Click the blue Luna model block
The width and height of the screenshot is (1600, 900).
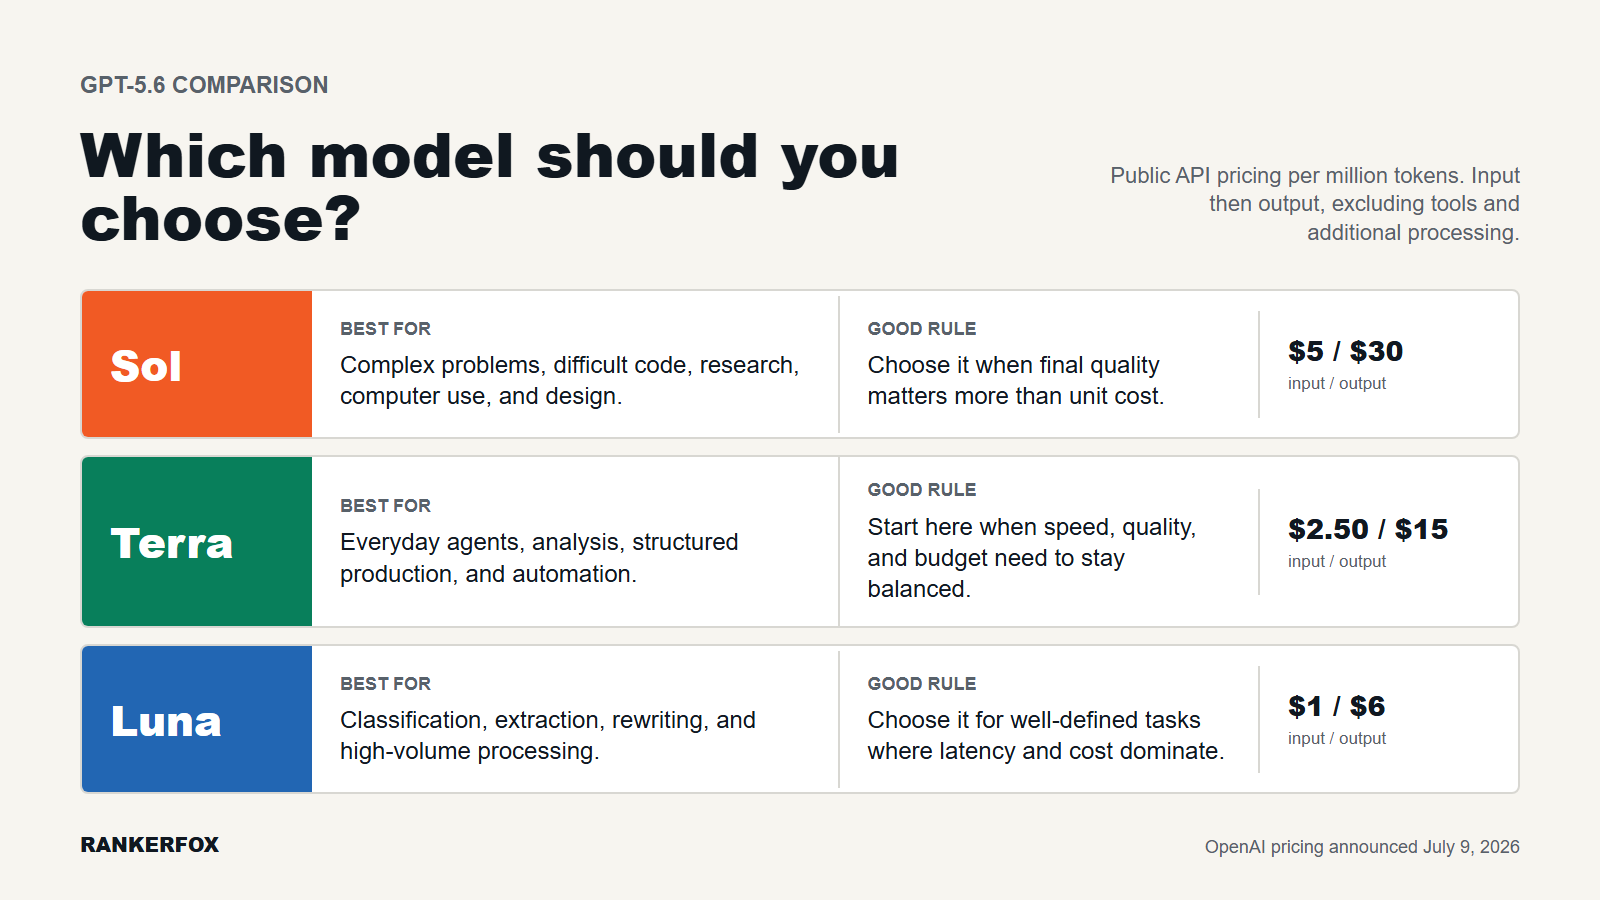[x=197, y=719]
